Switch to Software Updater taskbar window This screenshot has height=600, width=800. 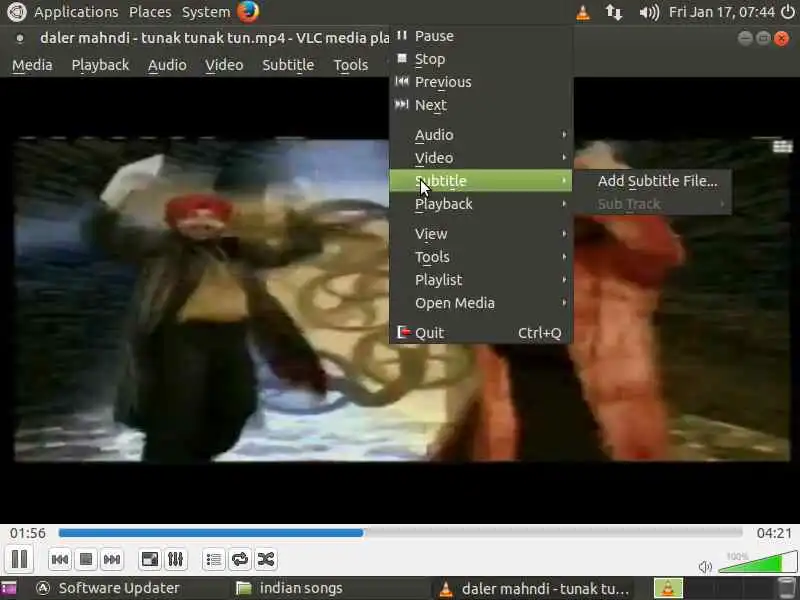[x=109, y=588]
